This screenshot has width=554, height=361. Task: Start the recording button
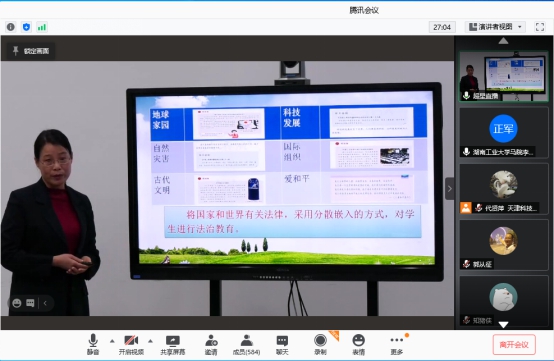(x=320, y=345)
